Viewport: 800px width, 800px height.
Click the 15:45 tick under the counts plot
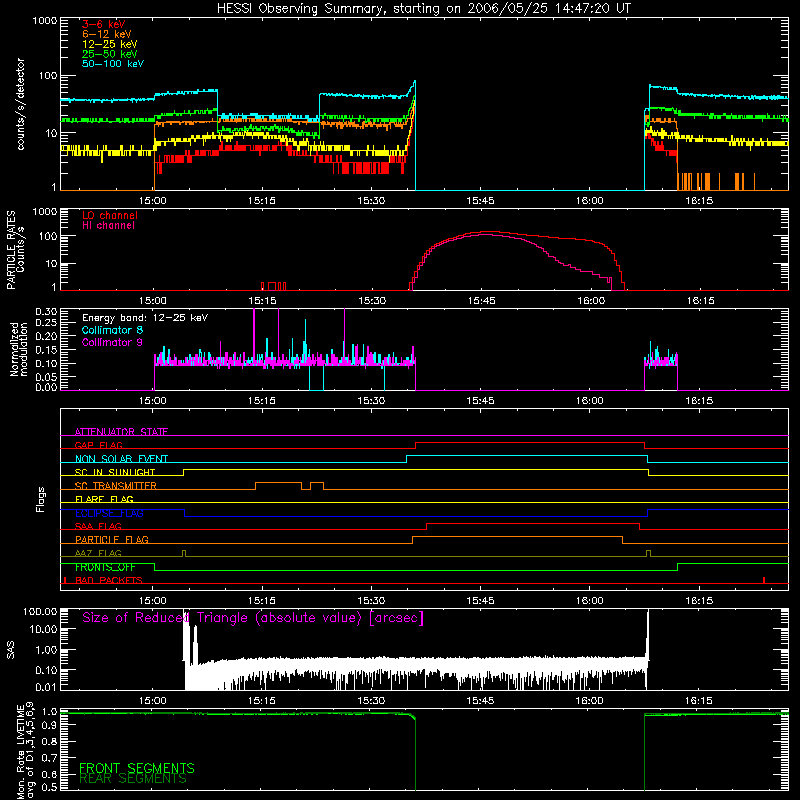pyautogui.click(x=480, y=201)
